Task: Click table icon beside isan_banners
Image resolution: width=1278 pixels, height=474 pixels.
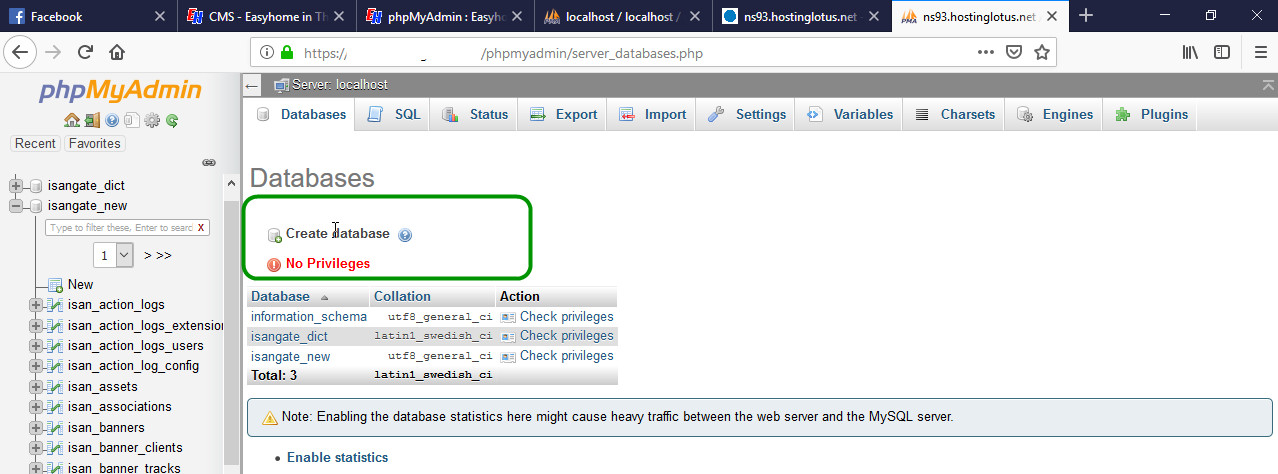Action: coord(56,428)
